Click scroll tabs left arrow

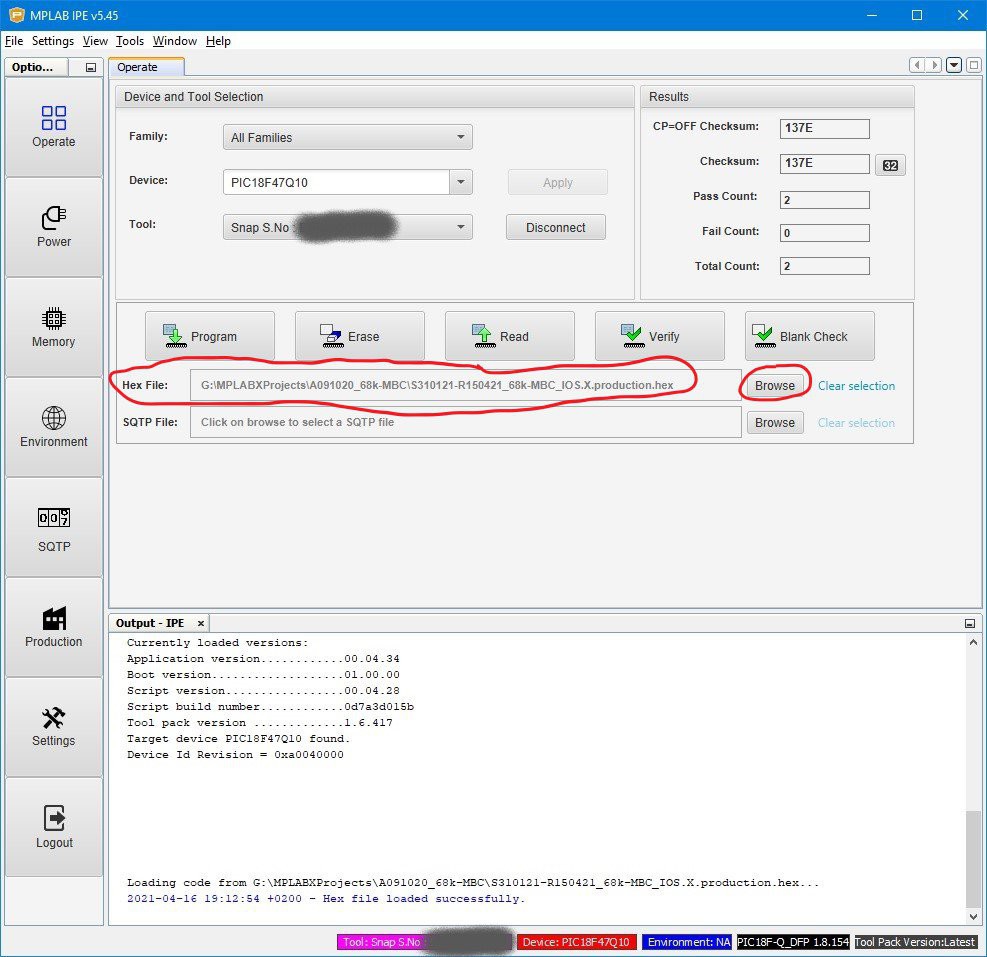(x=917, y=65)
